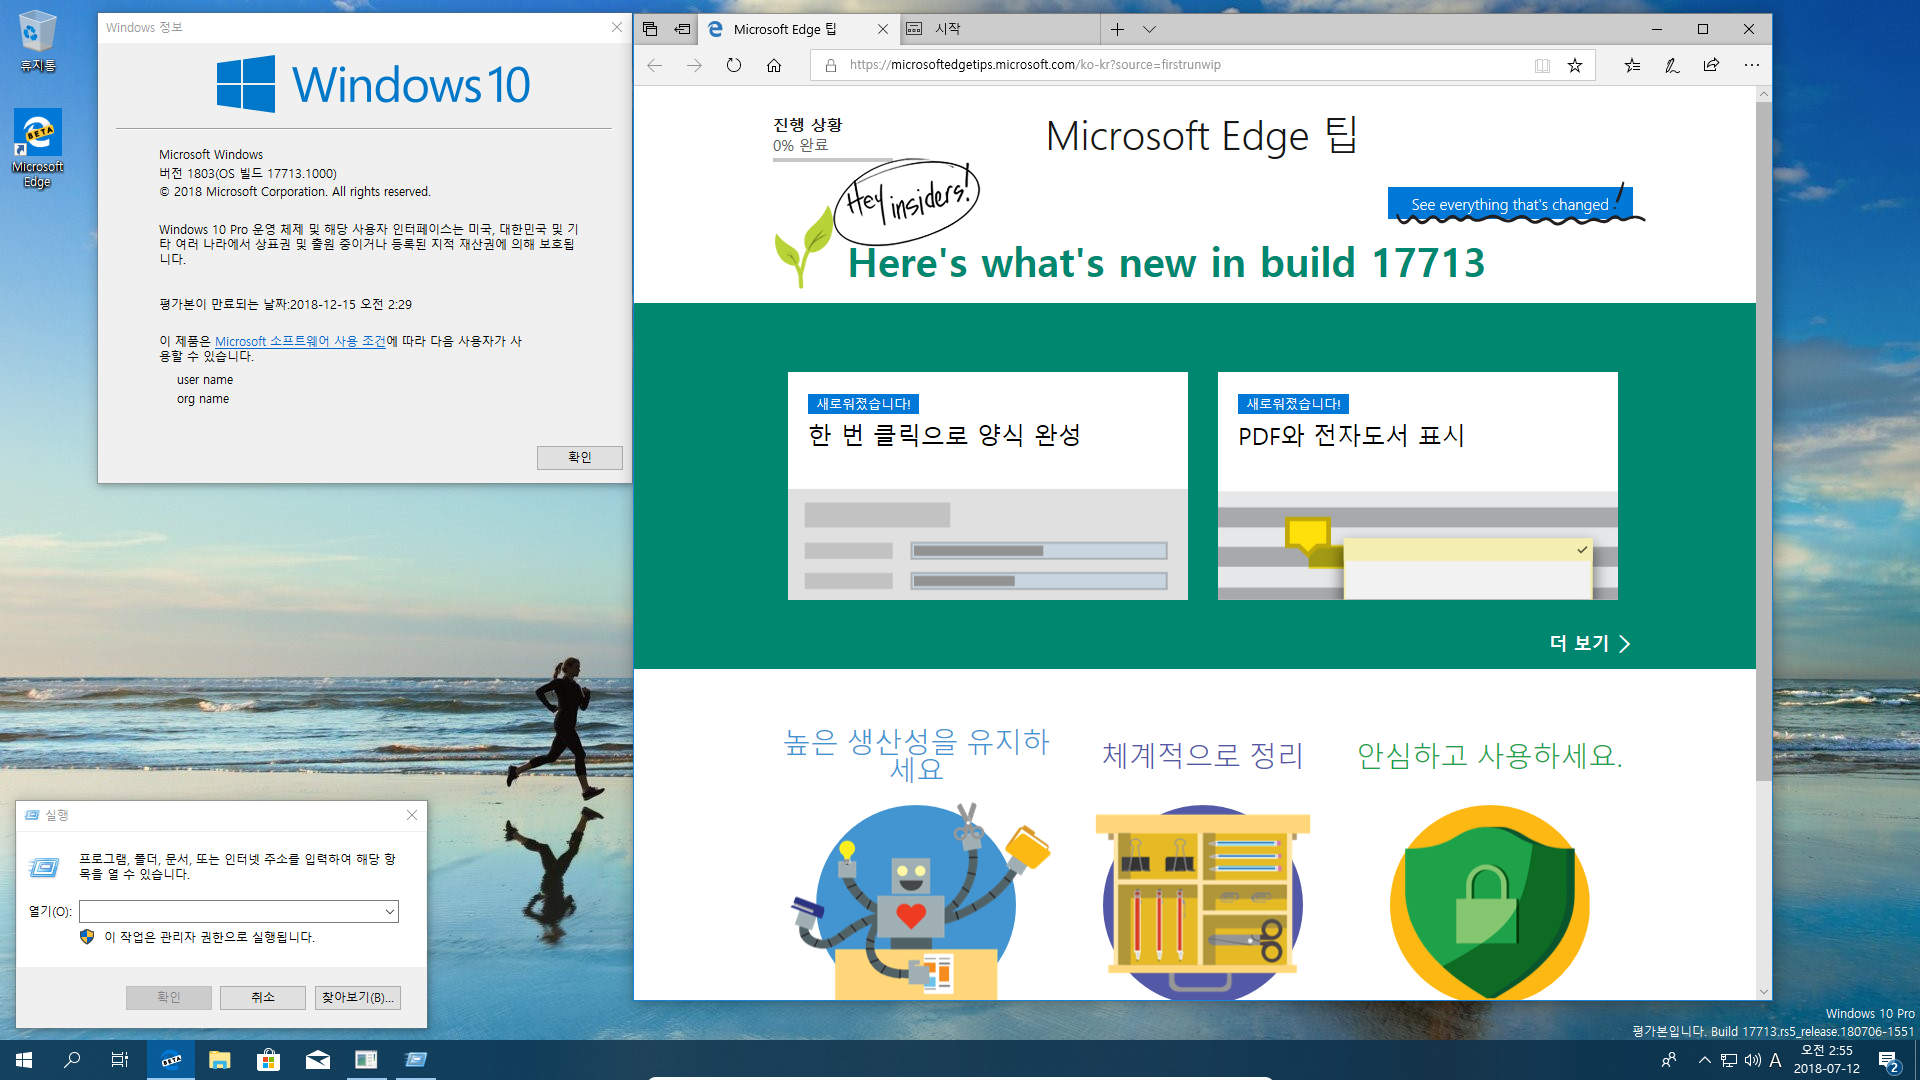
Task: Go to Edge home page
Action: (774, 65)
